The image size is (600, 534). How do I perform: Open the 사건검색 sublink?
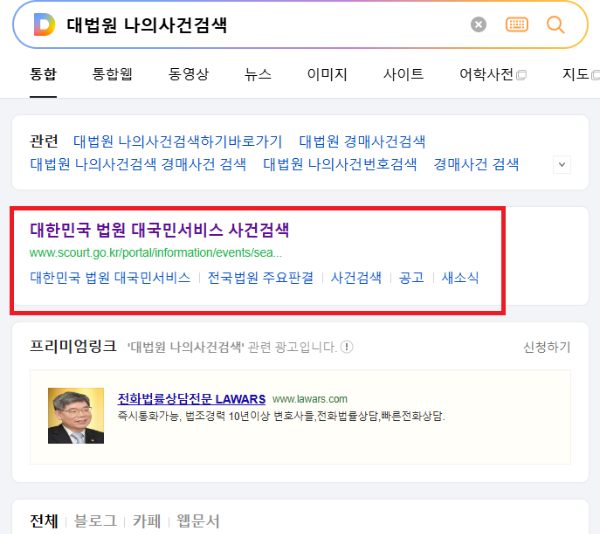pyautogui.click(x=356, y=278)
